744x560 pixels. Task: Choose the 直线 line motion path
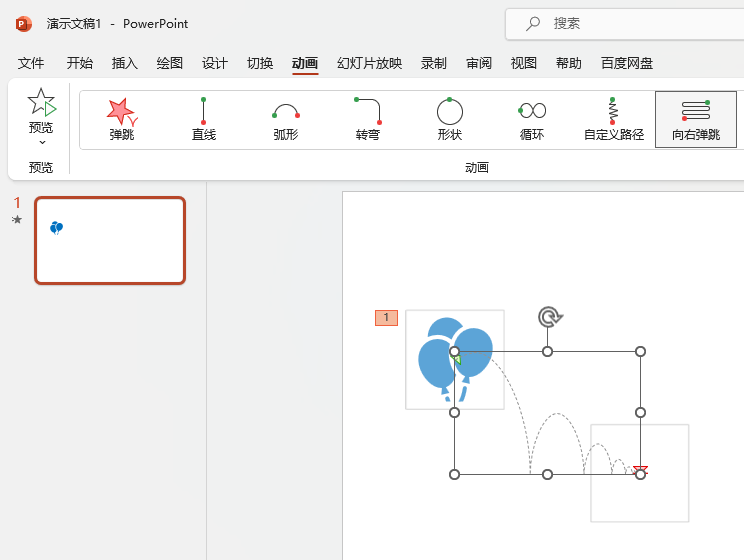[204, 120]
